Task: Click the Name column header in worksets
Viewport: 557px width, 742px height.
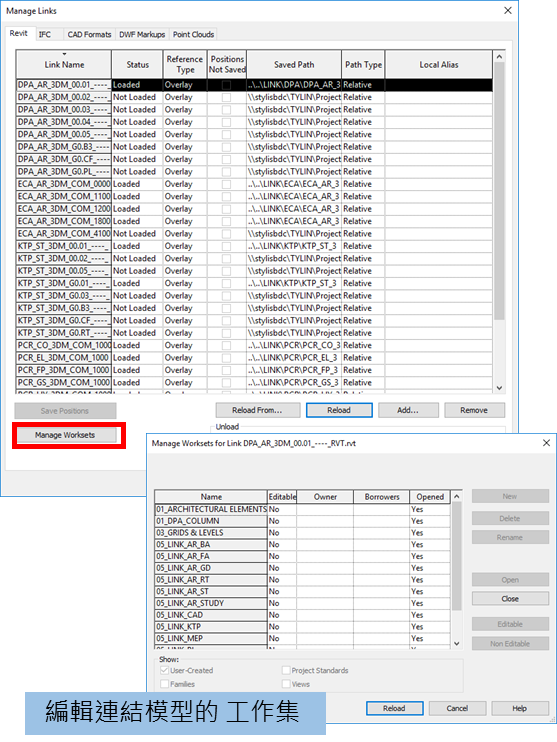Action: pyautogui.click(x=211, y=497)
